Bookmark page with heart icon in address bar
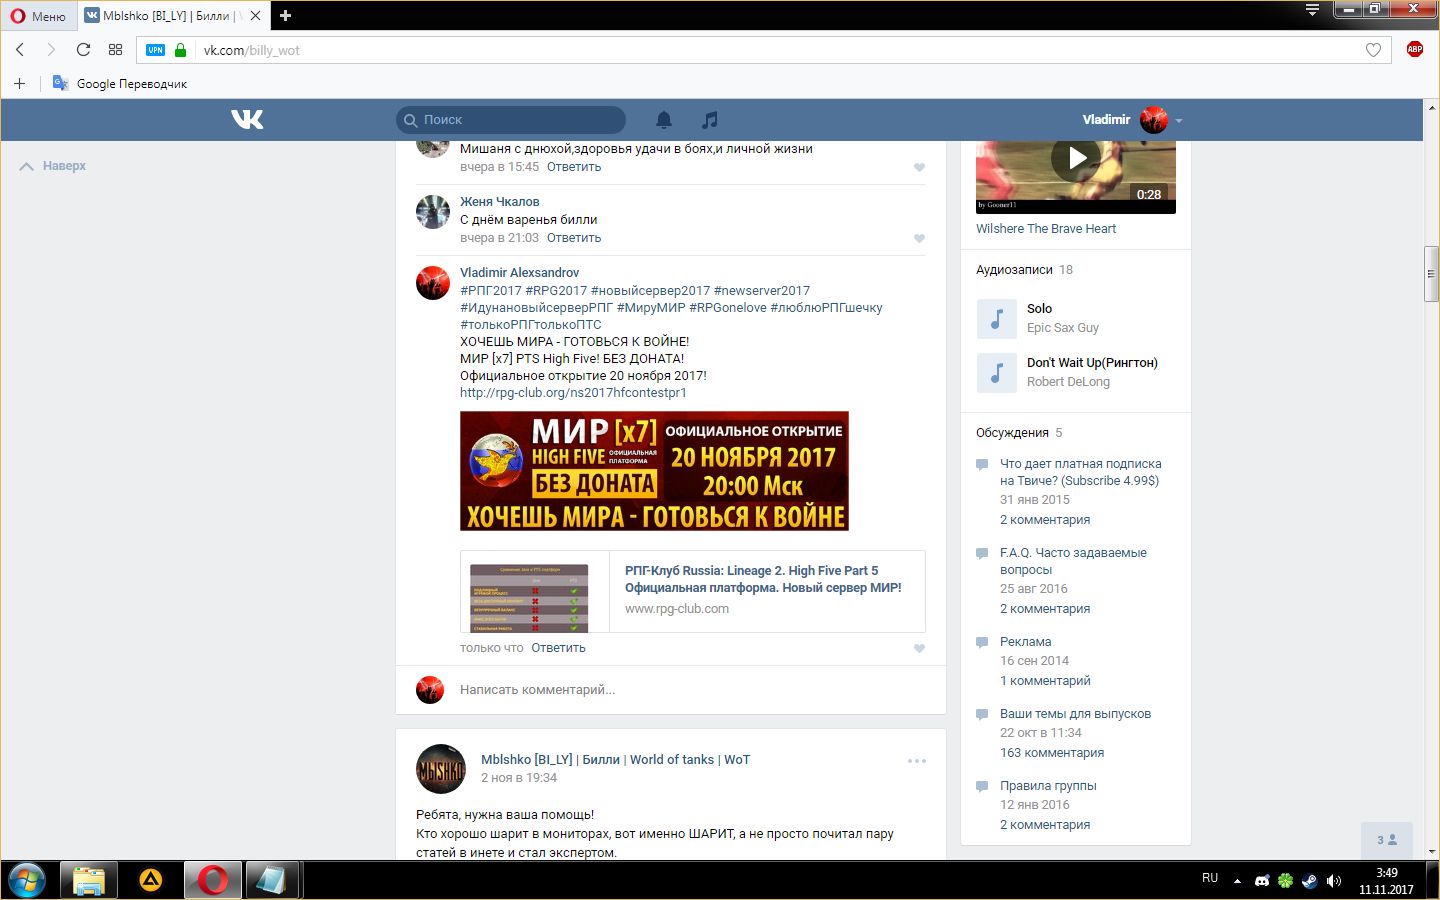Image resolution: width=1440 pixels, height=900 pixels. (1373, 50)
